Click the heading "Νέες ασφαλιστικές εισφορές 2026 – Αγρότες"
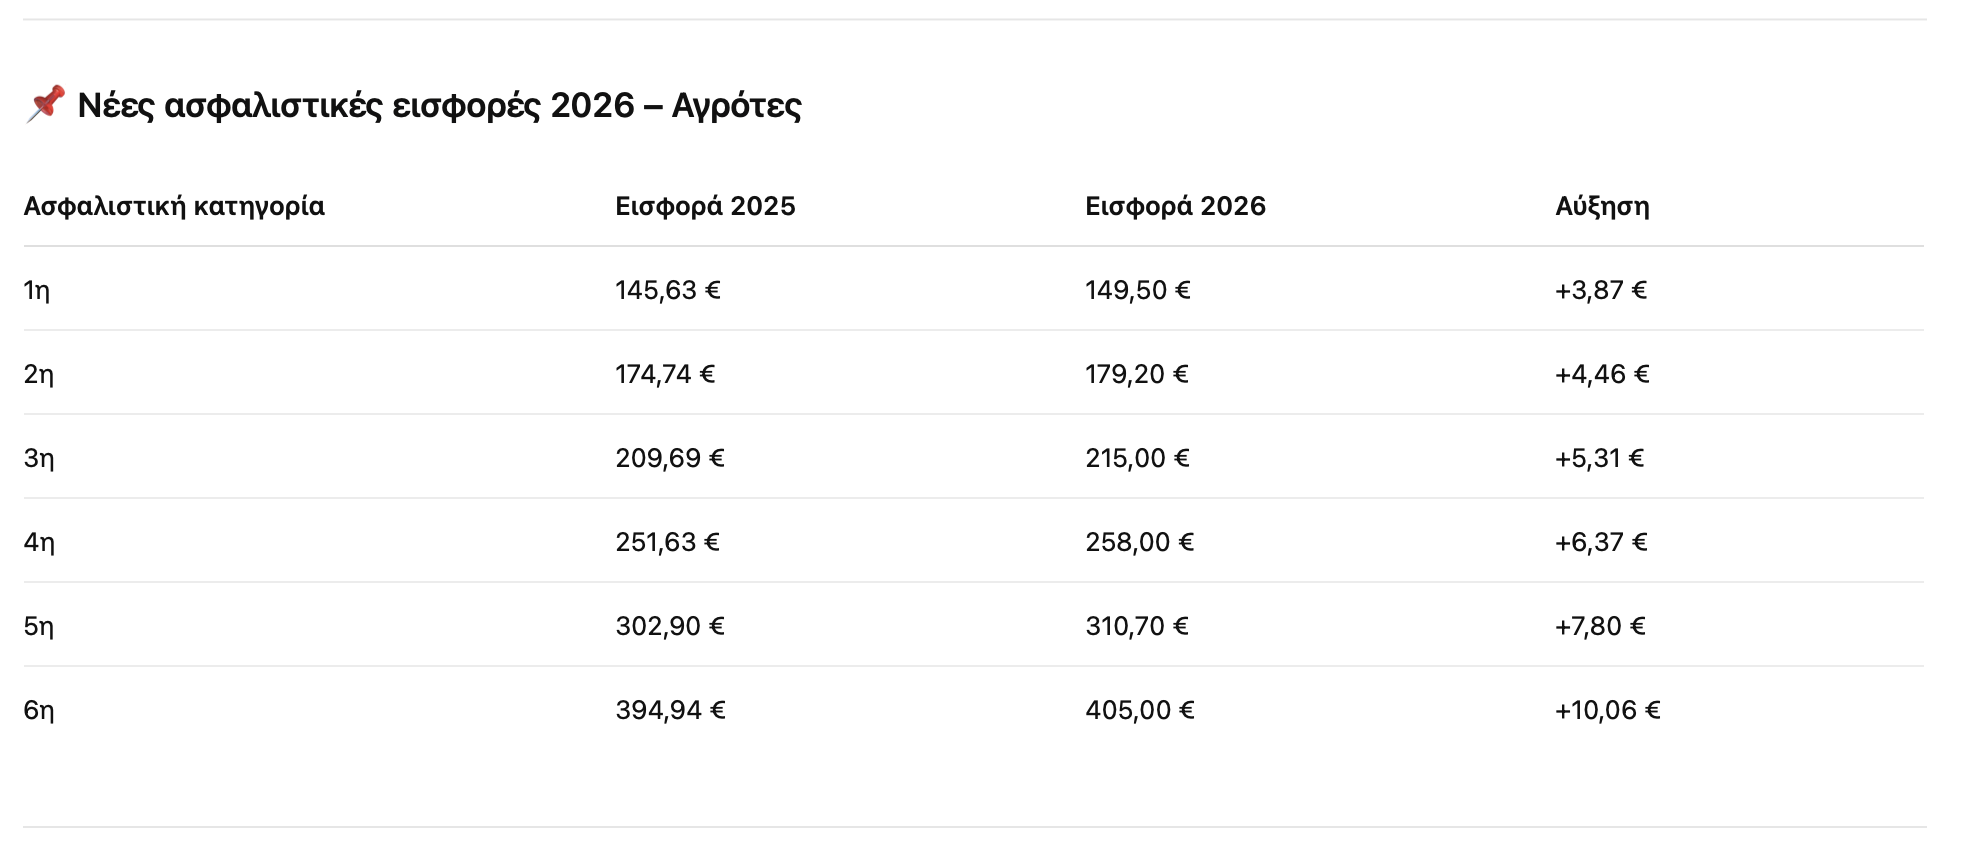 [439, 105]
